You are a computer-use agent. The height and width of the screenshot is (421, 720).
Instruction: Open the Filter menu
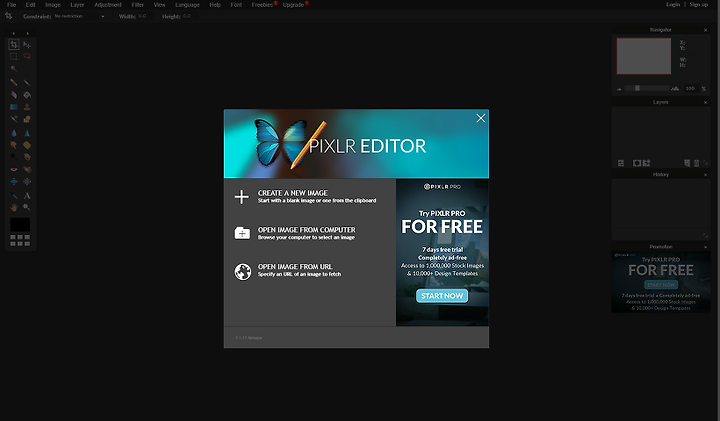(138, 5)
